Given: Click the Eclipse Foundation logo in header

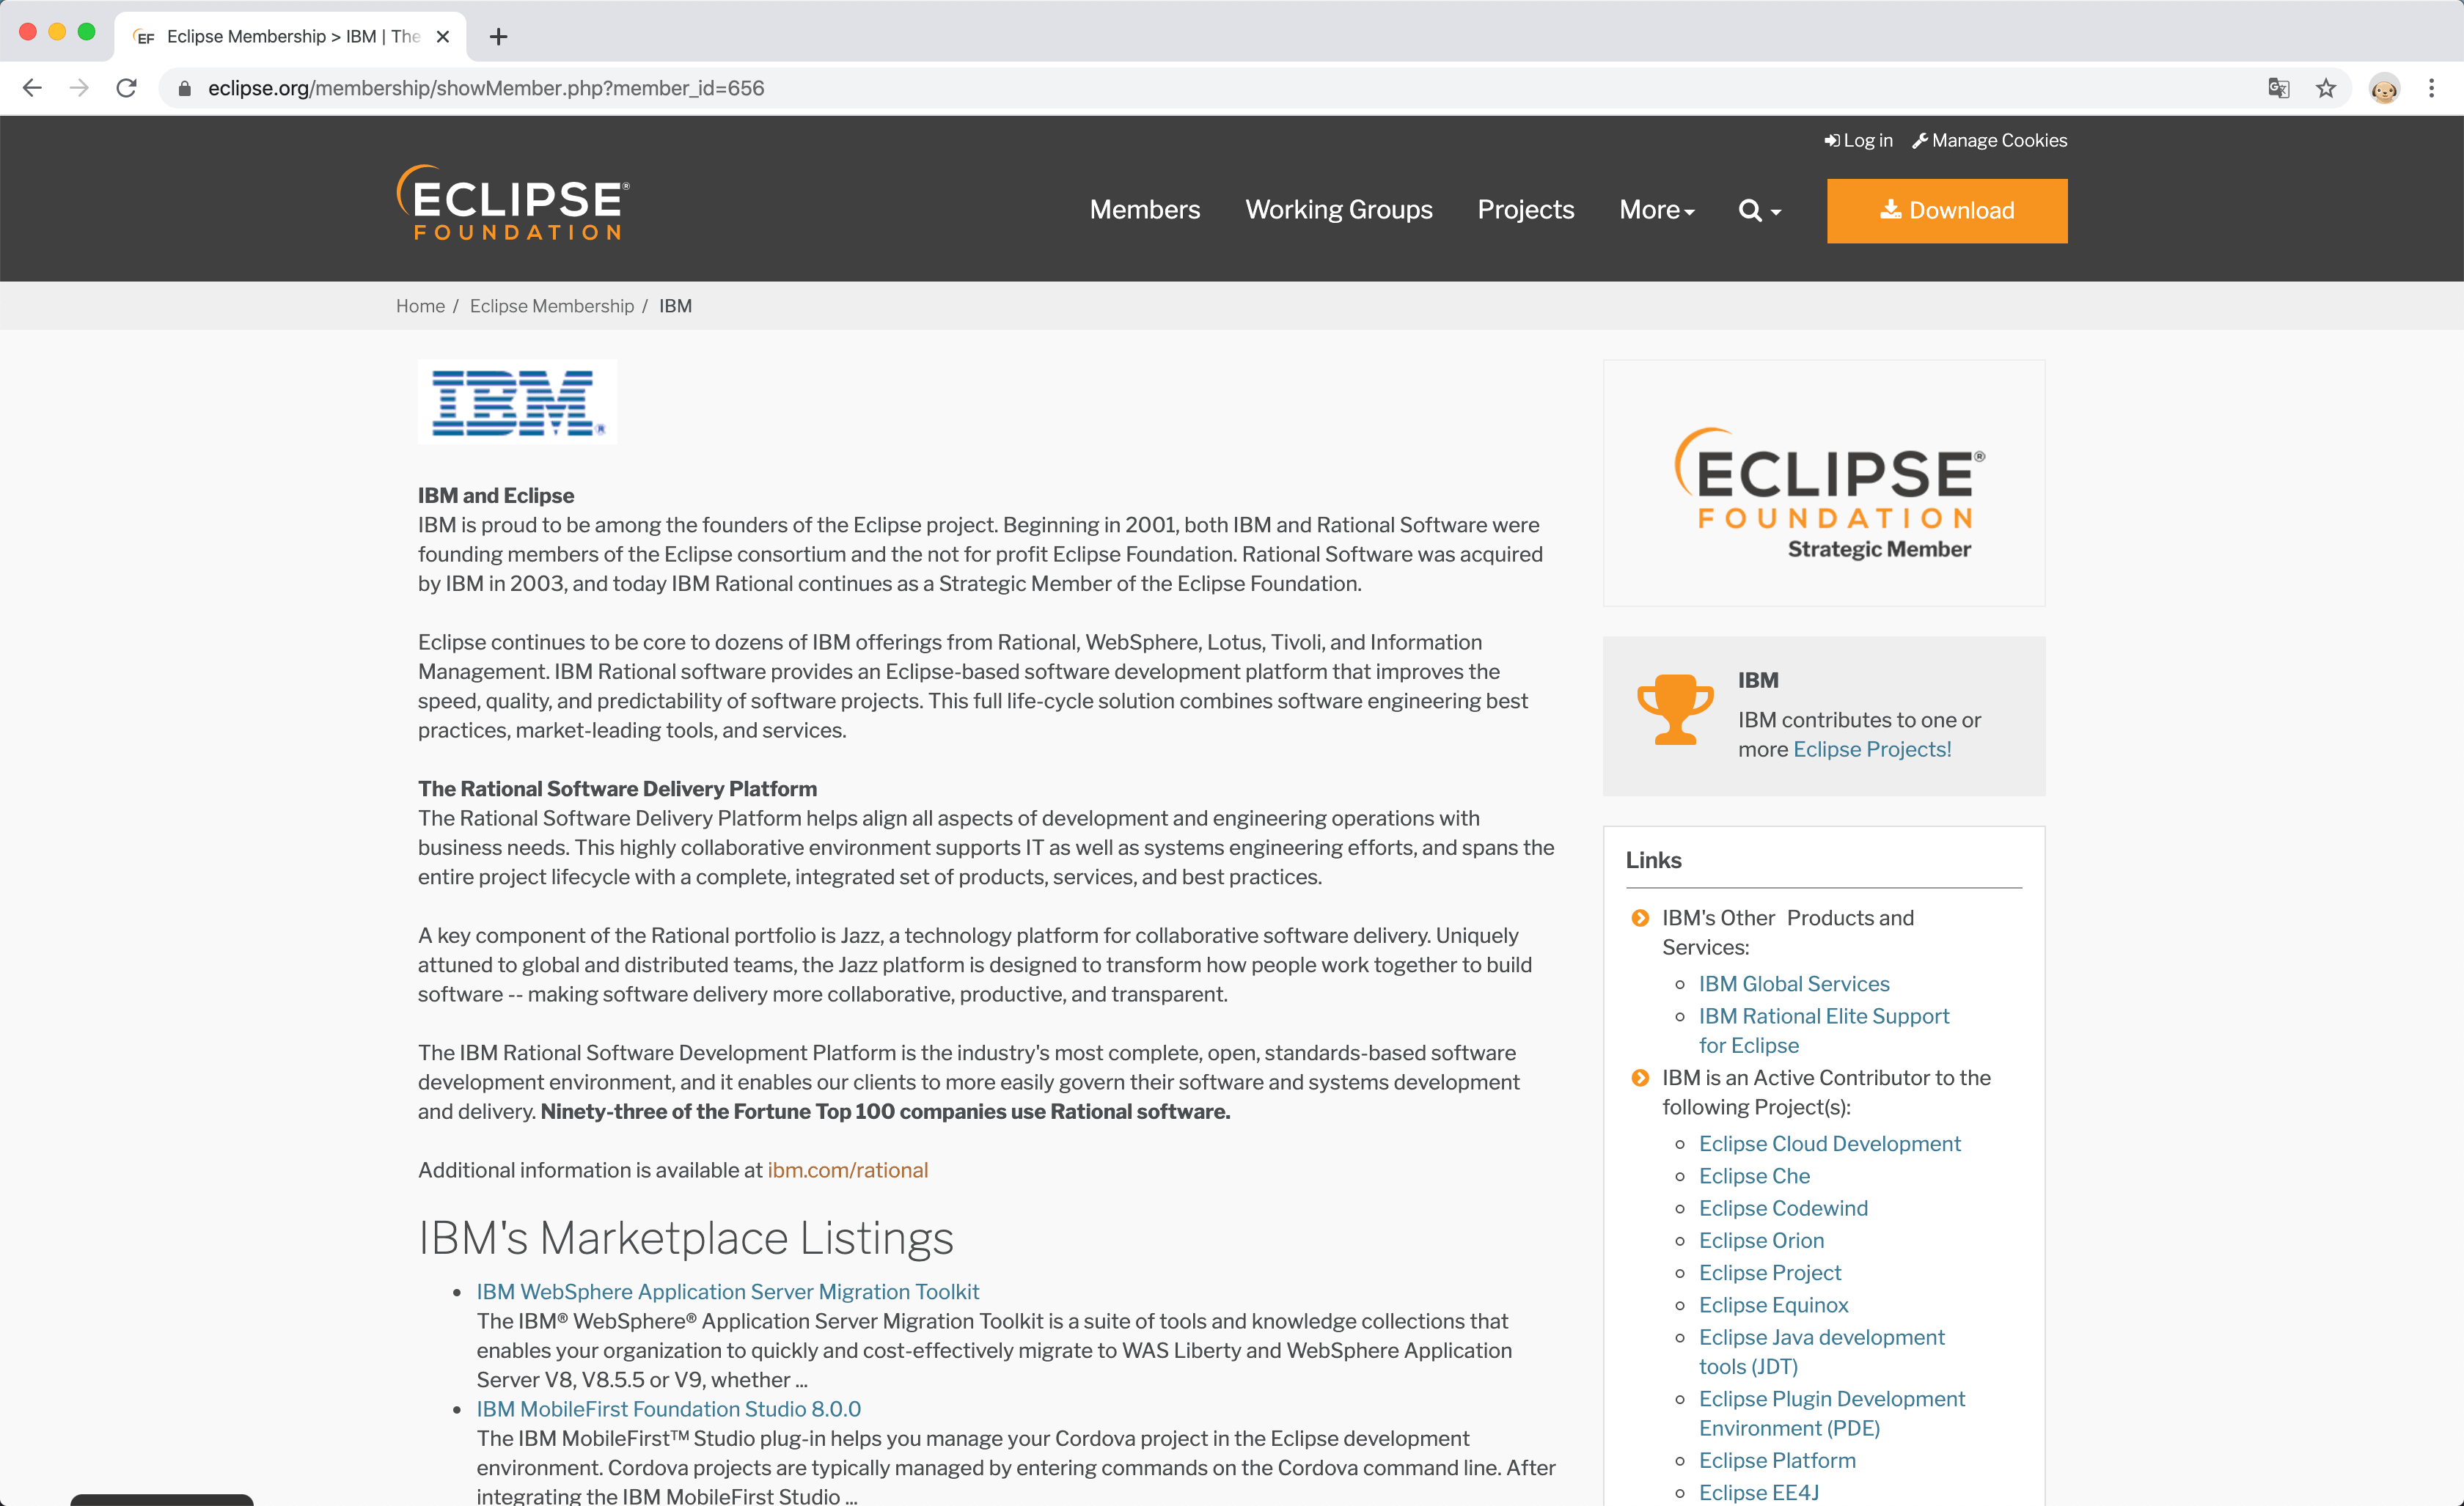Looking at the screenshot, I should click(513, 202).
